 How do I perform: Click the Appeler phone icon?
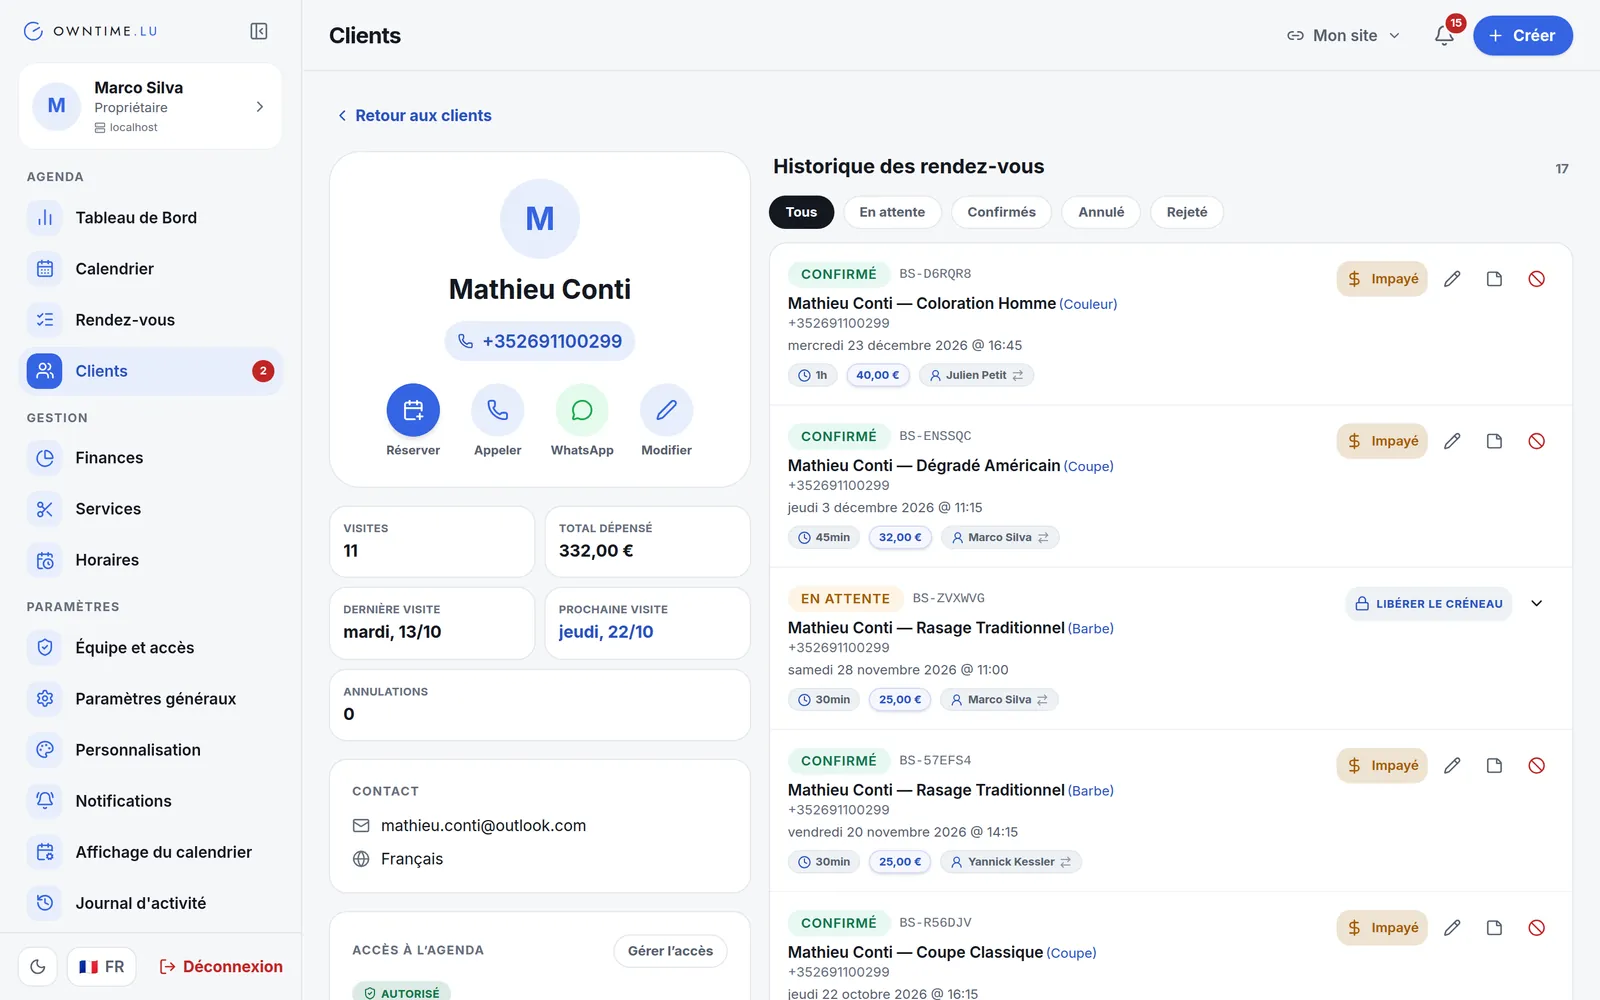(x=498, y=410)
